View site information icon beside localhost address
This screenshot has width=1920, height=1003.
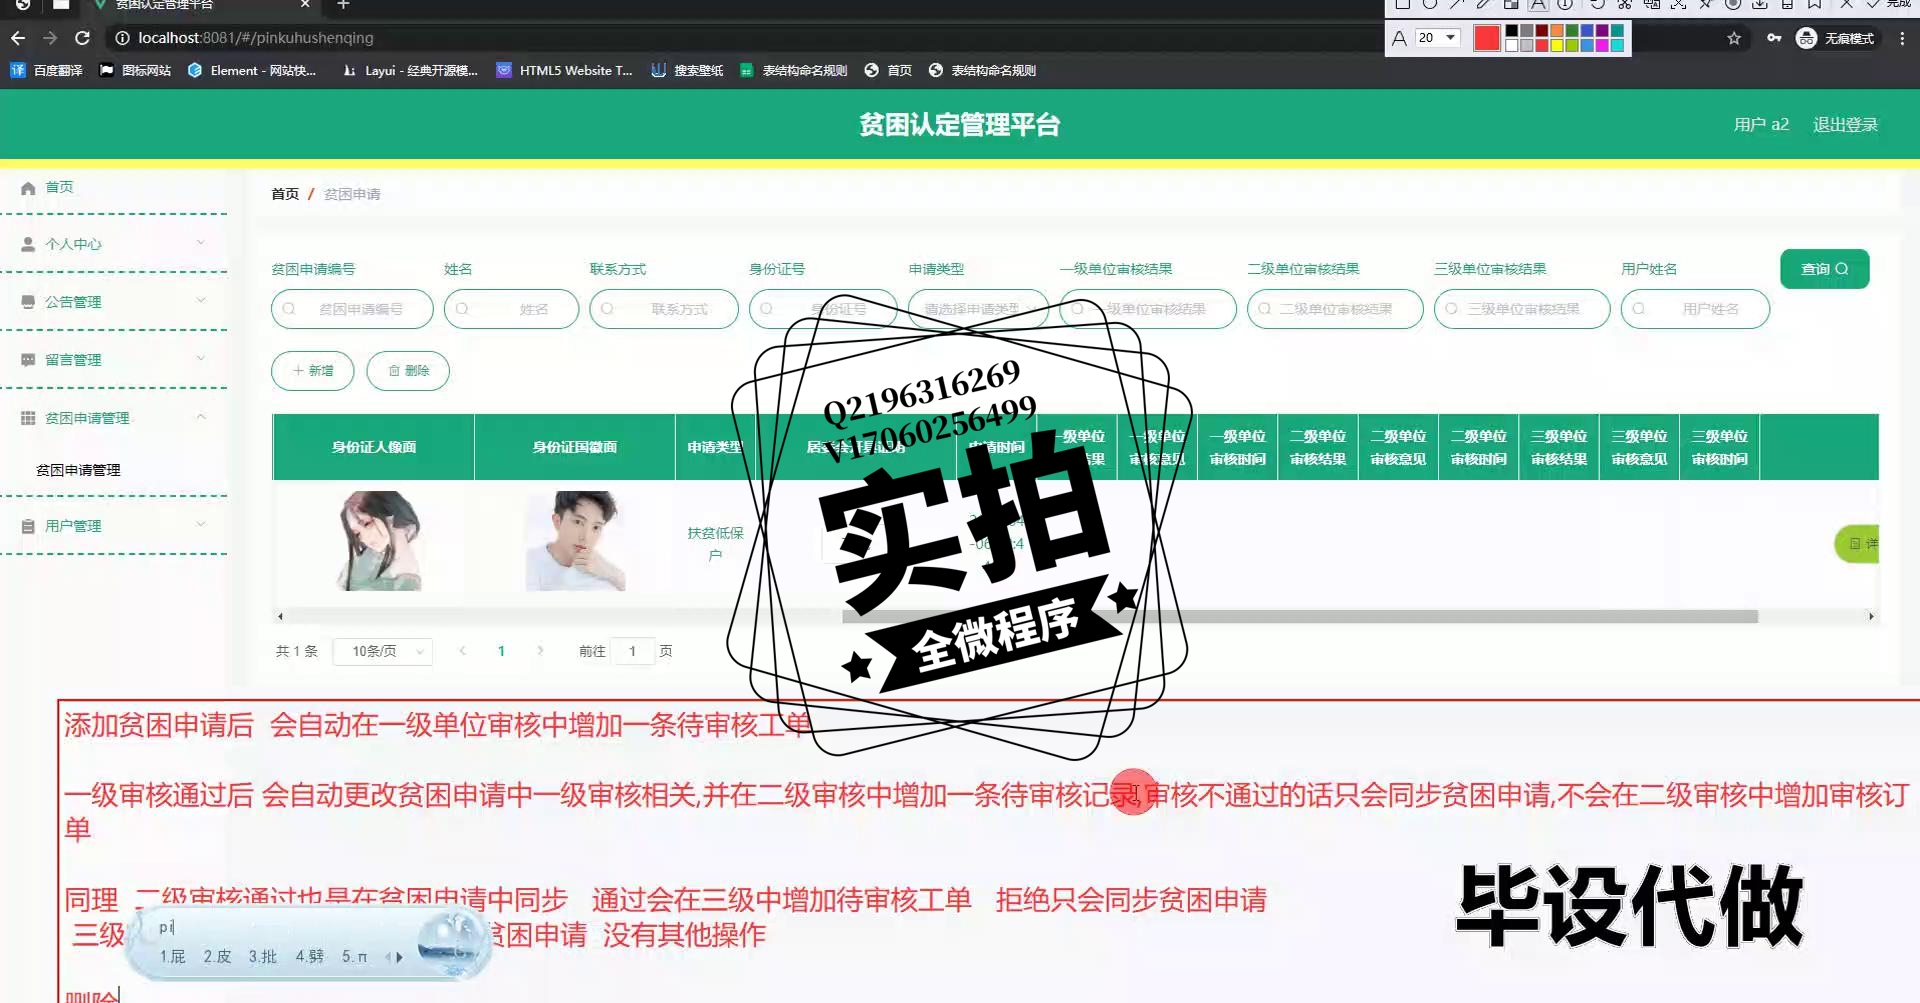[x=122, y=38]
